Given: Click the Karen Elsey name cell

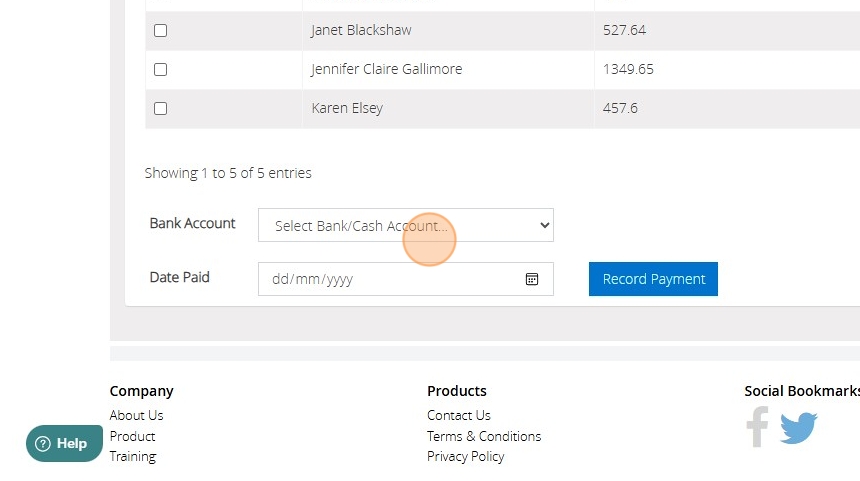Looking at the screenshot, I should pyautogui.click(x=347, y=108).
